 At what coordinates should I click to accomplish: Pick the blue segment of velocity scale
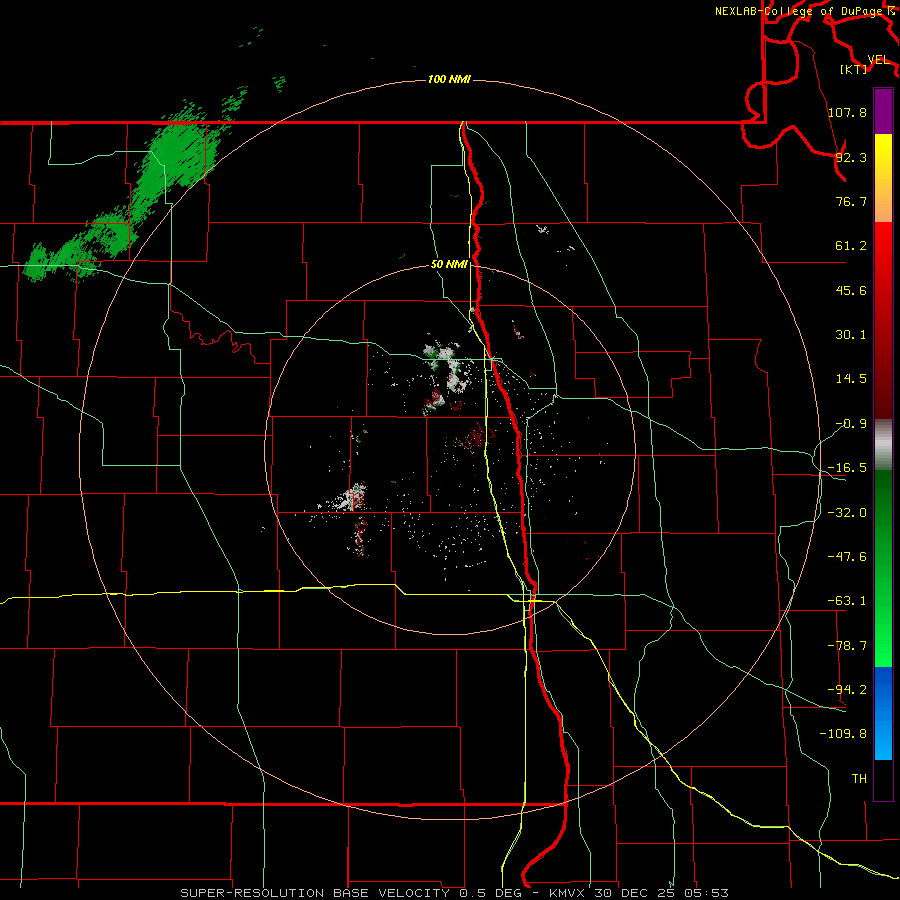[883, 713]
